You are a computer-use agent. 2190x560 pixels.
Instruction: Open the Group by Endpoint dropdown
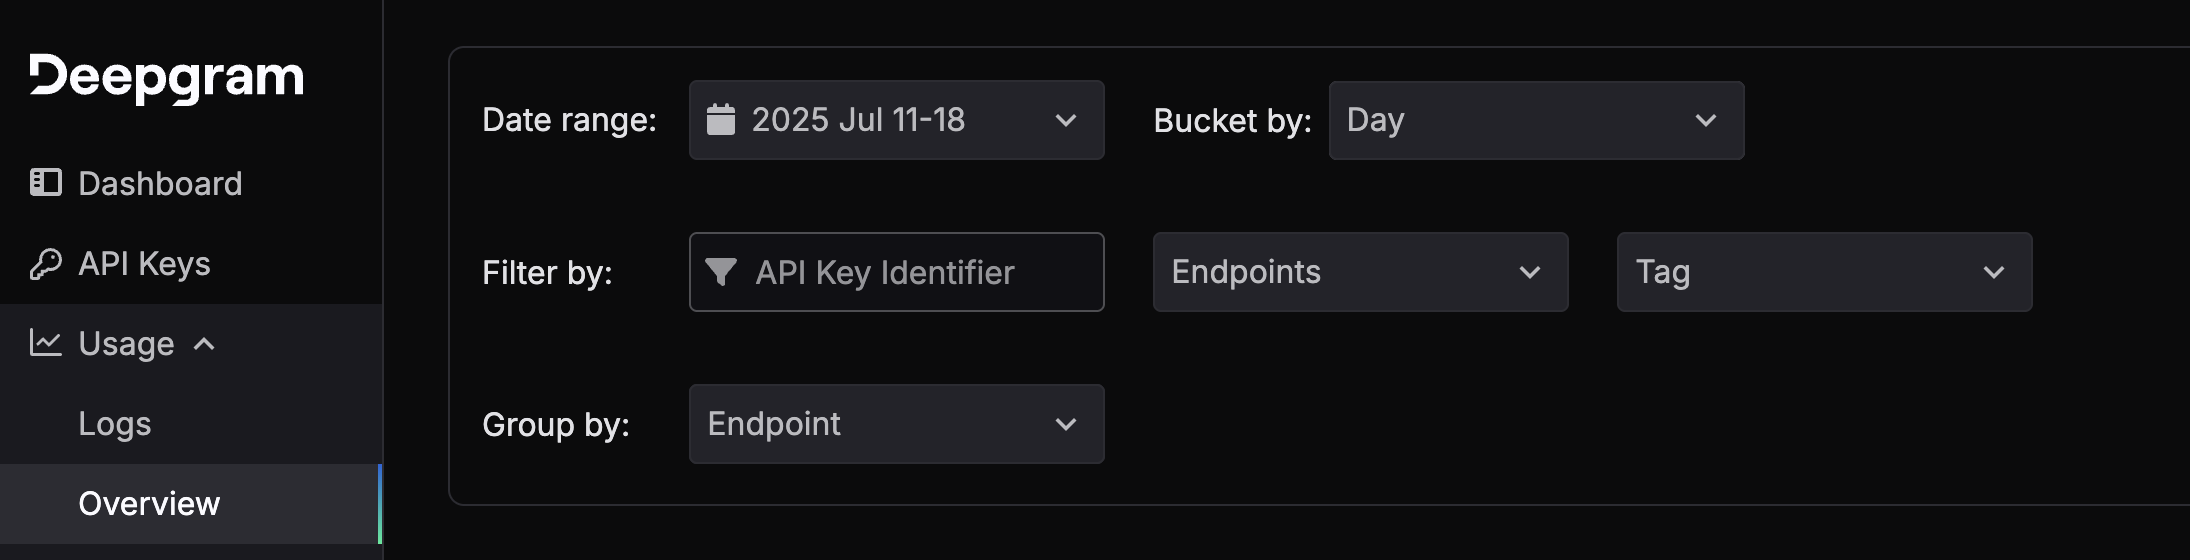[896, 424]
